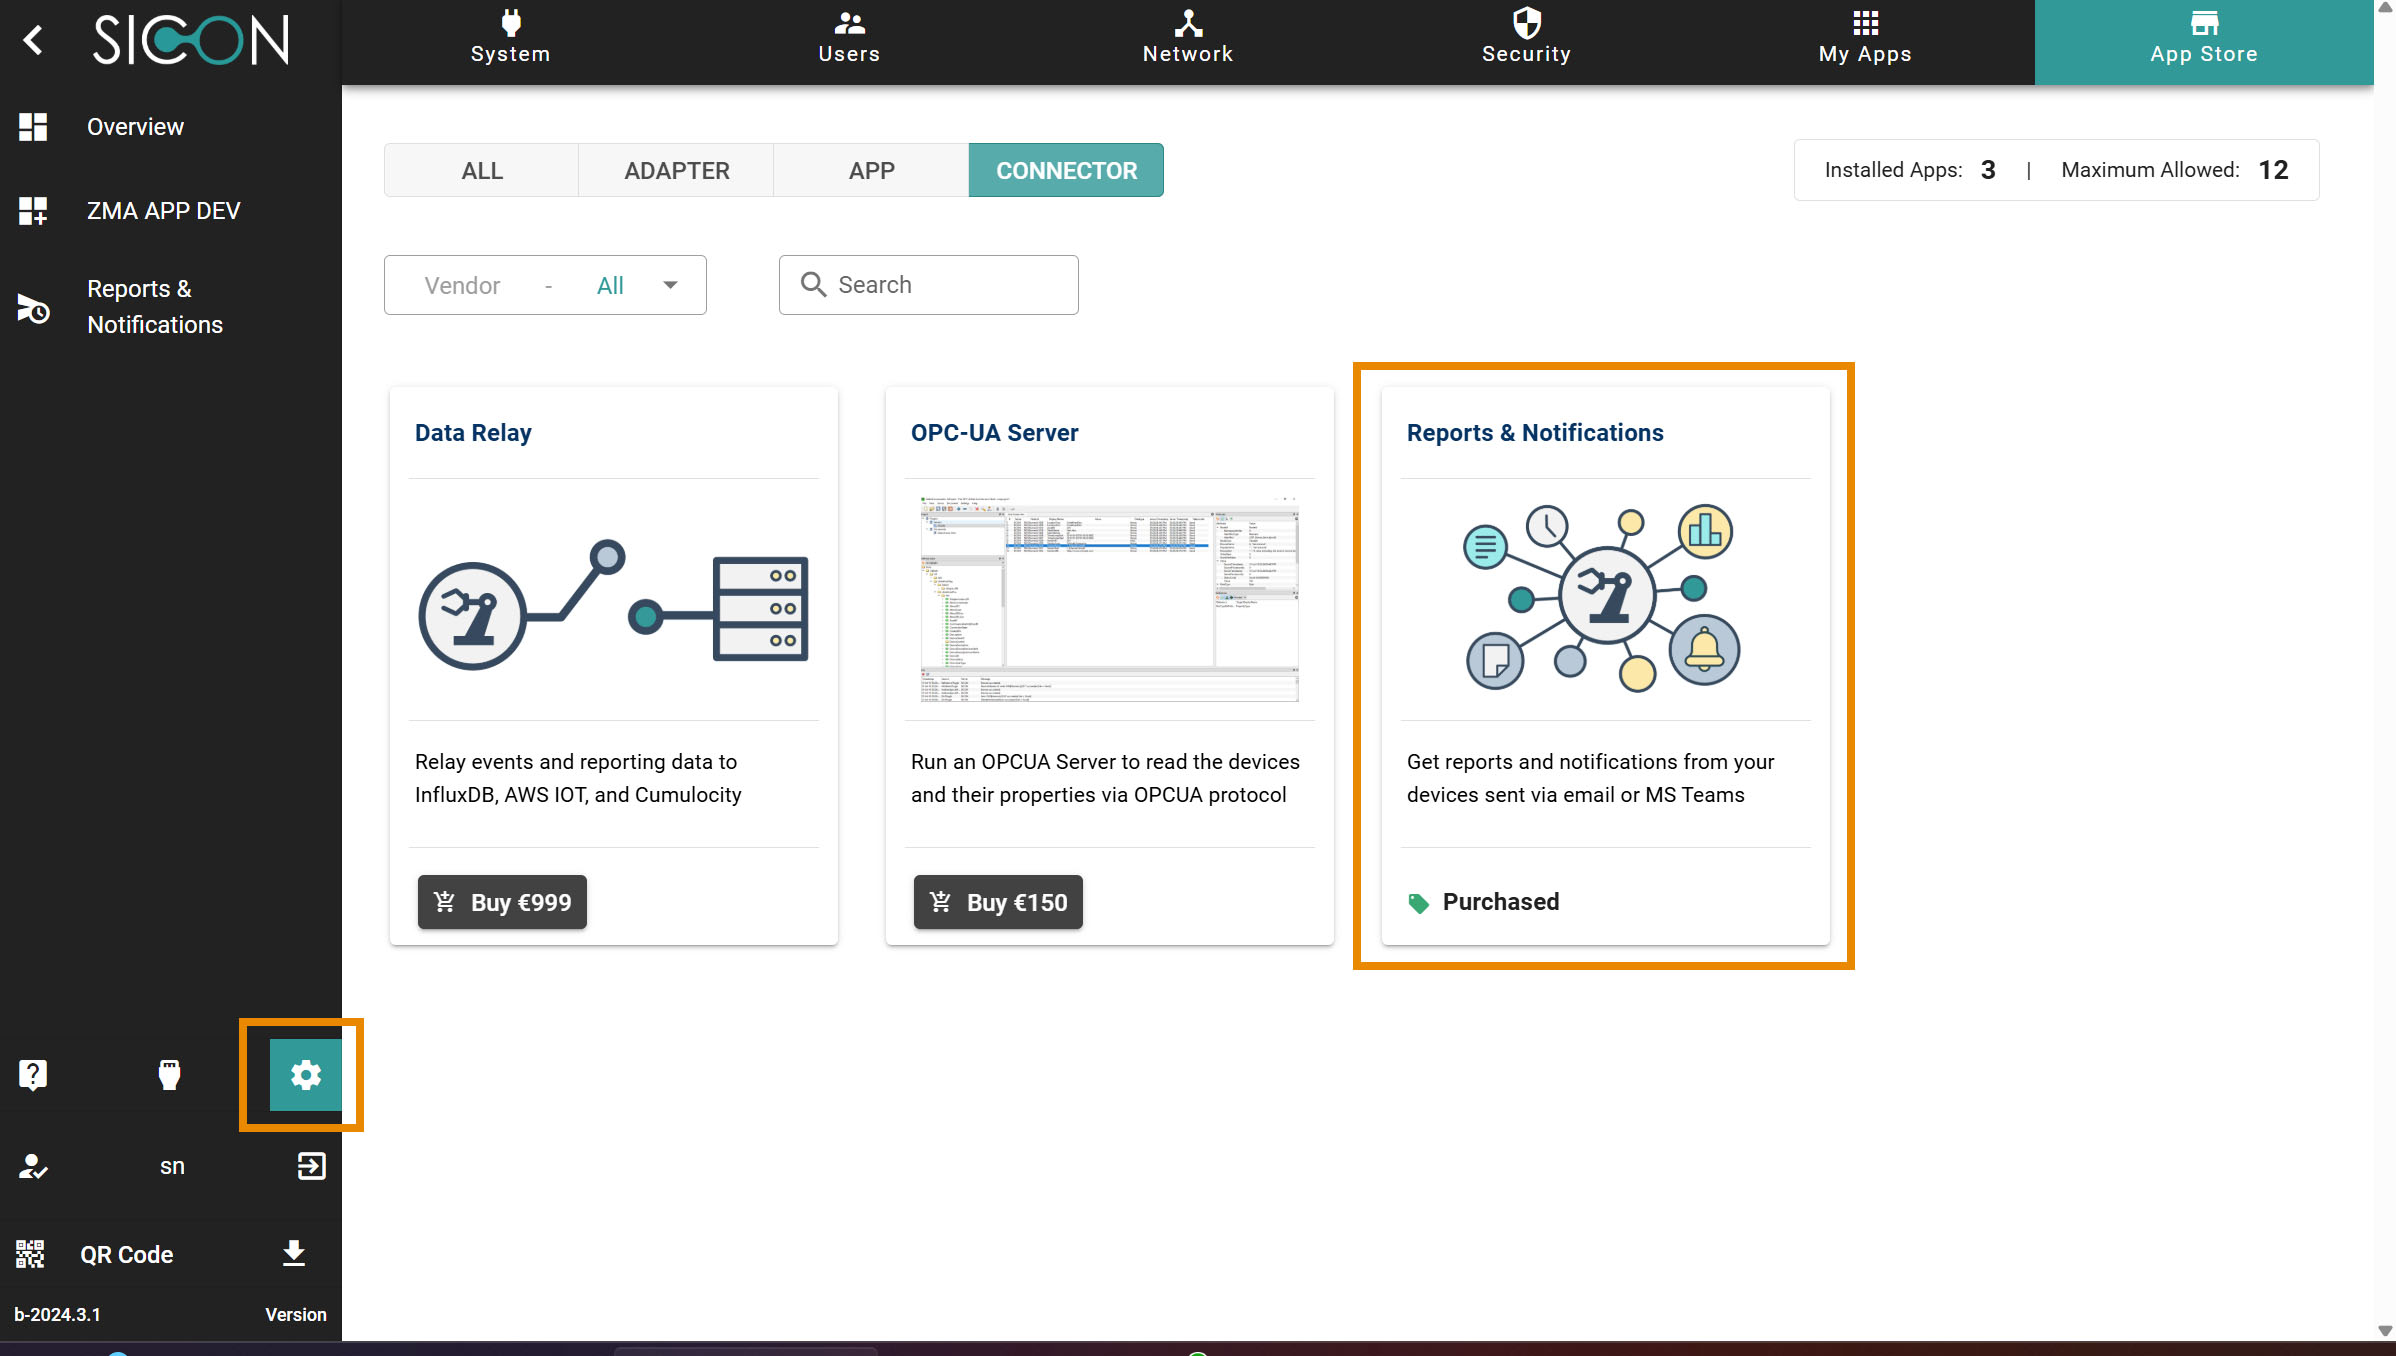2396x1356 pixels.
Task: Go to the Security top menu
Action: pos(1526,40)
